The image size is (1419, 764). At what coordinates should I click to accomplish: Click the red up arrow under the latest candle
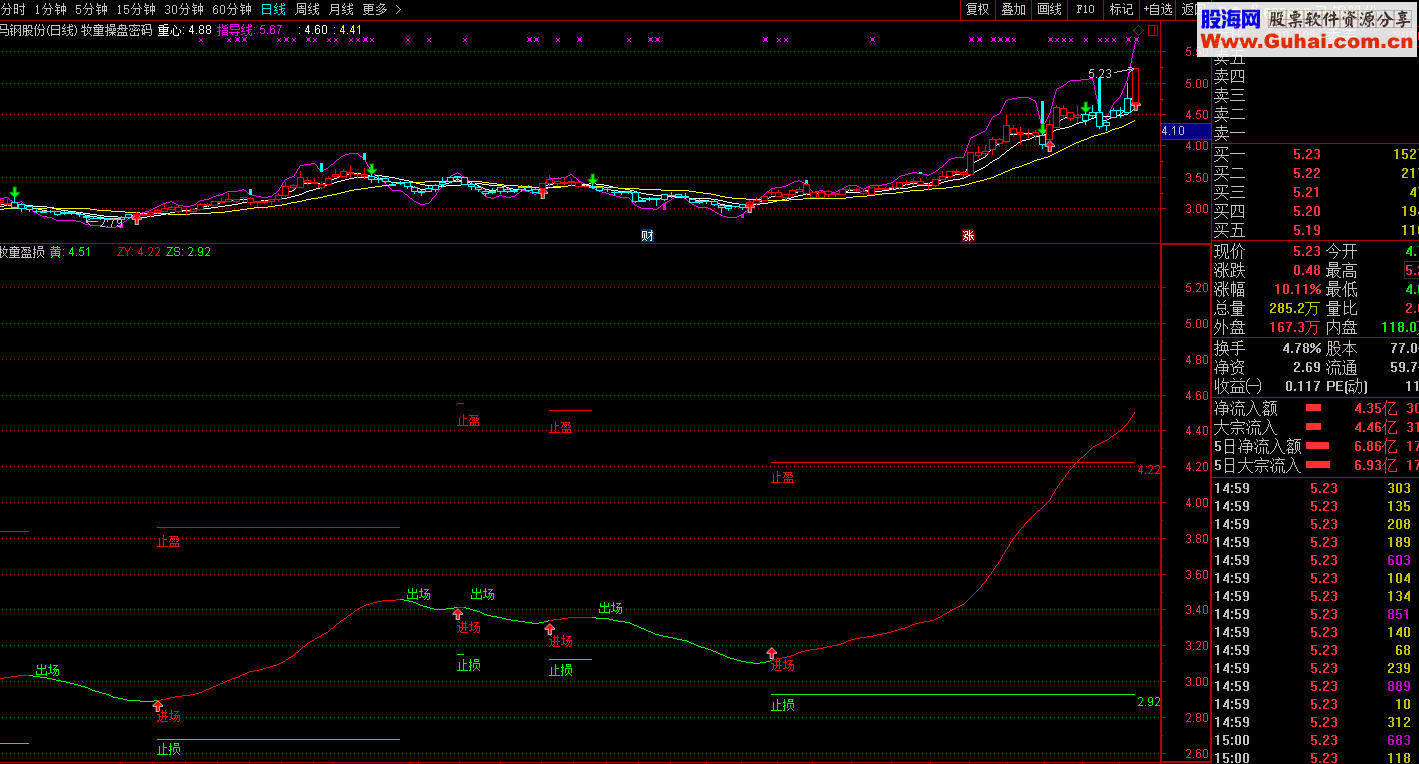(1135, 105)
